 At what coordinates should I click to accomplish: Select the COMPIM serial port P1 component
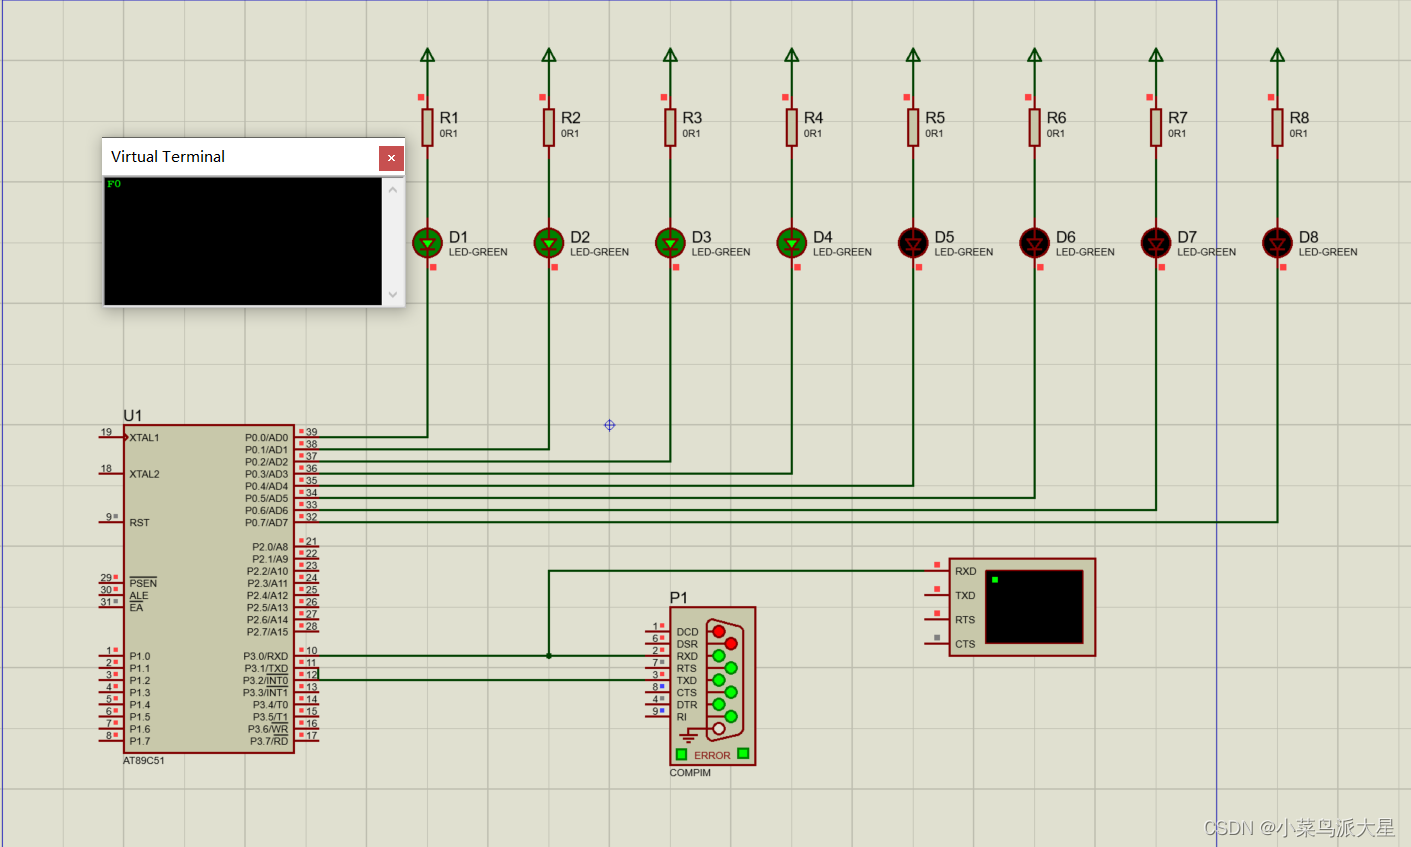tap(712, 686)
